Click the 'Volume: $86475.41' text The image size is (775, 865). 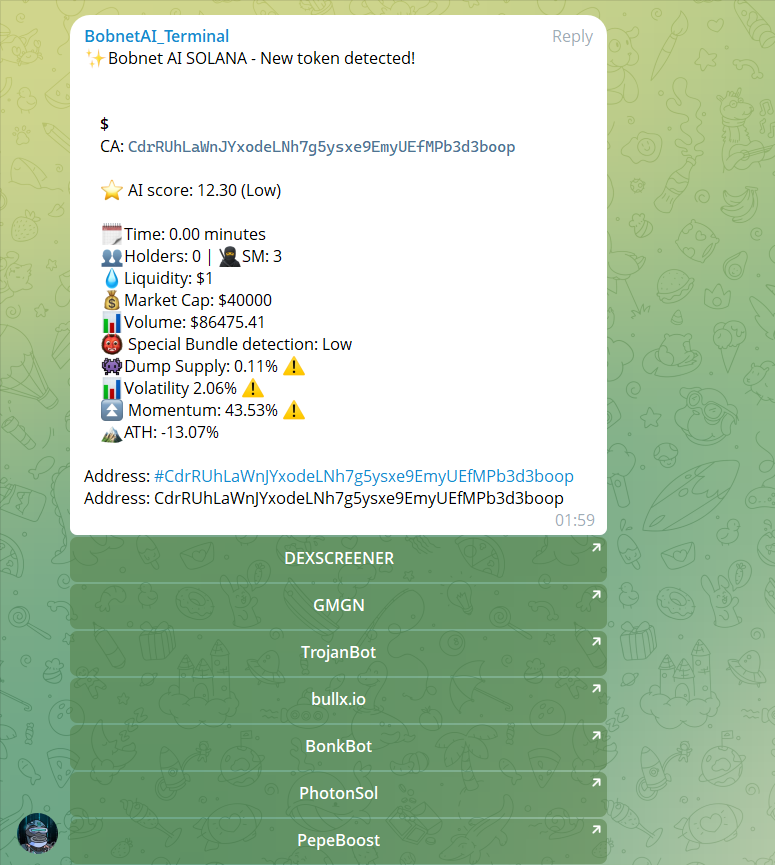point(194,322)
